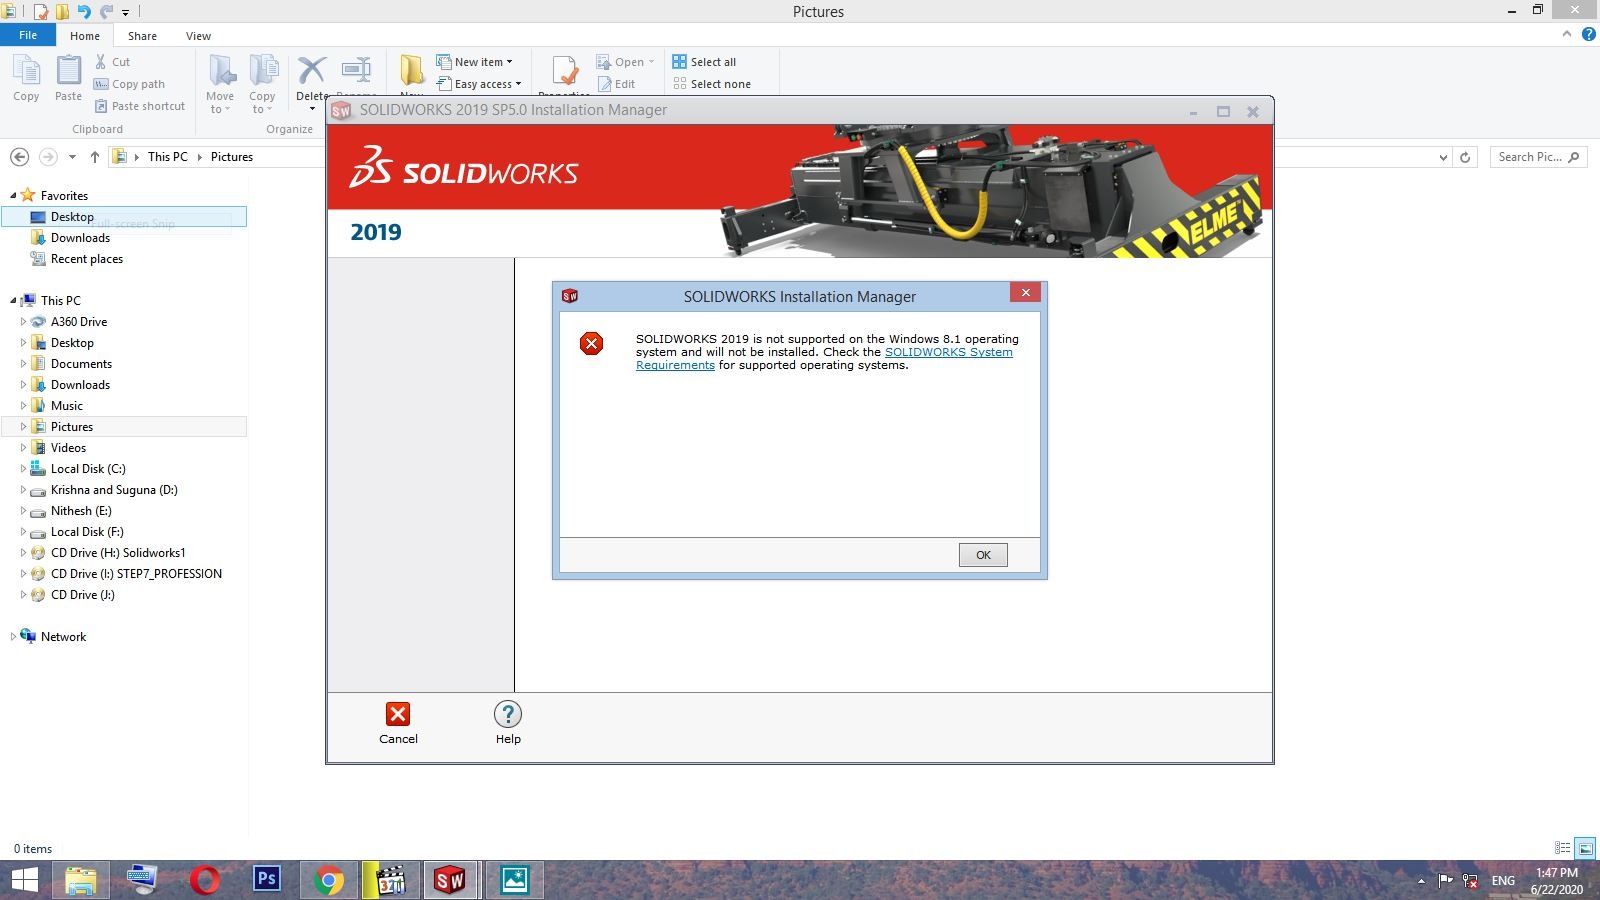Open the SOLIDWORKS System Requirements link
This screenshot has height=900, width=1600.
tap(824, 358)
